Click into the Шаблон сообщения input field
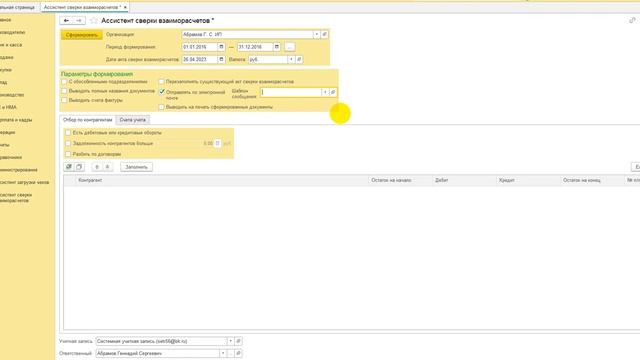This screenshot has width=640, height=360. click(x=291, y=92)
